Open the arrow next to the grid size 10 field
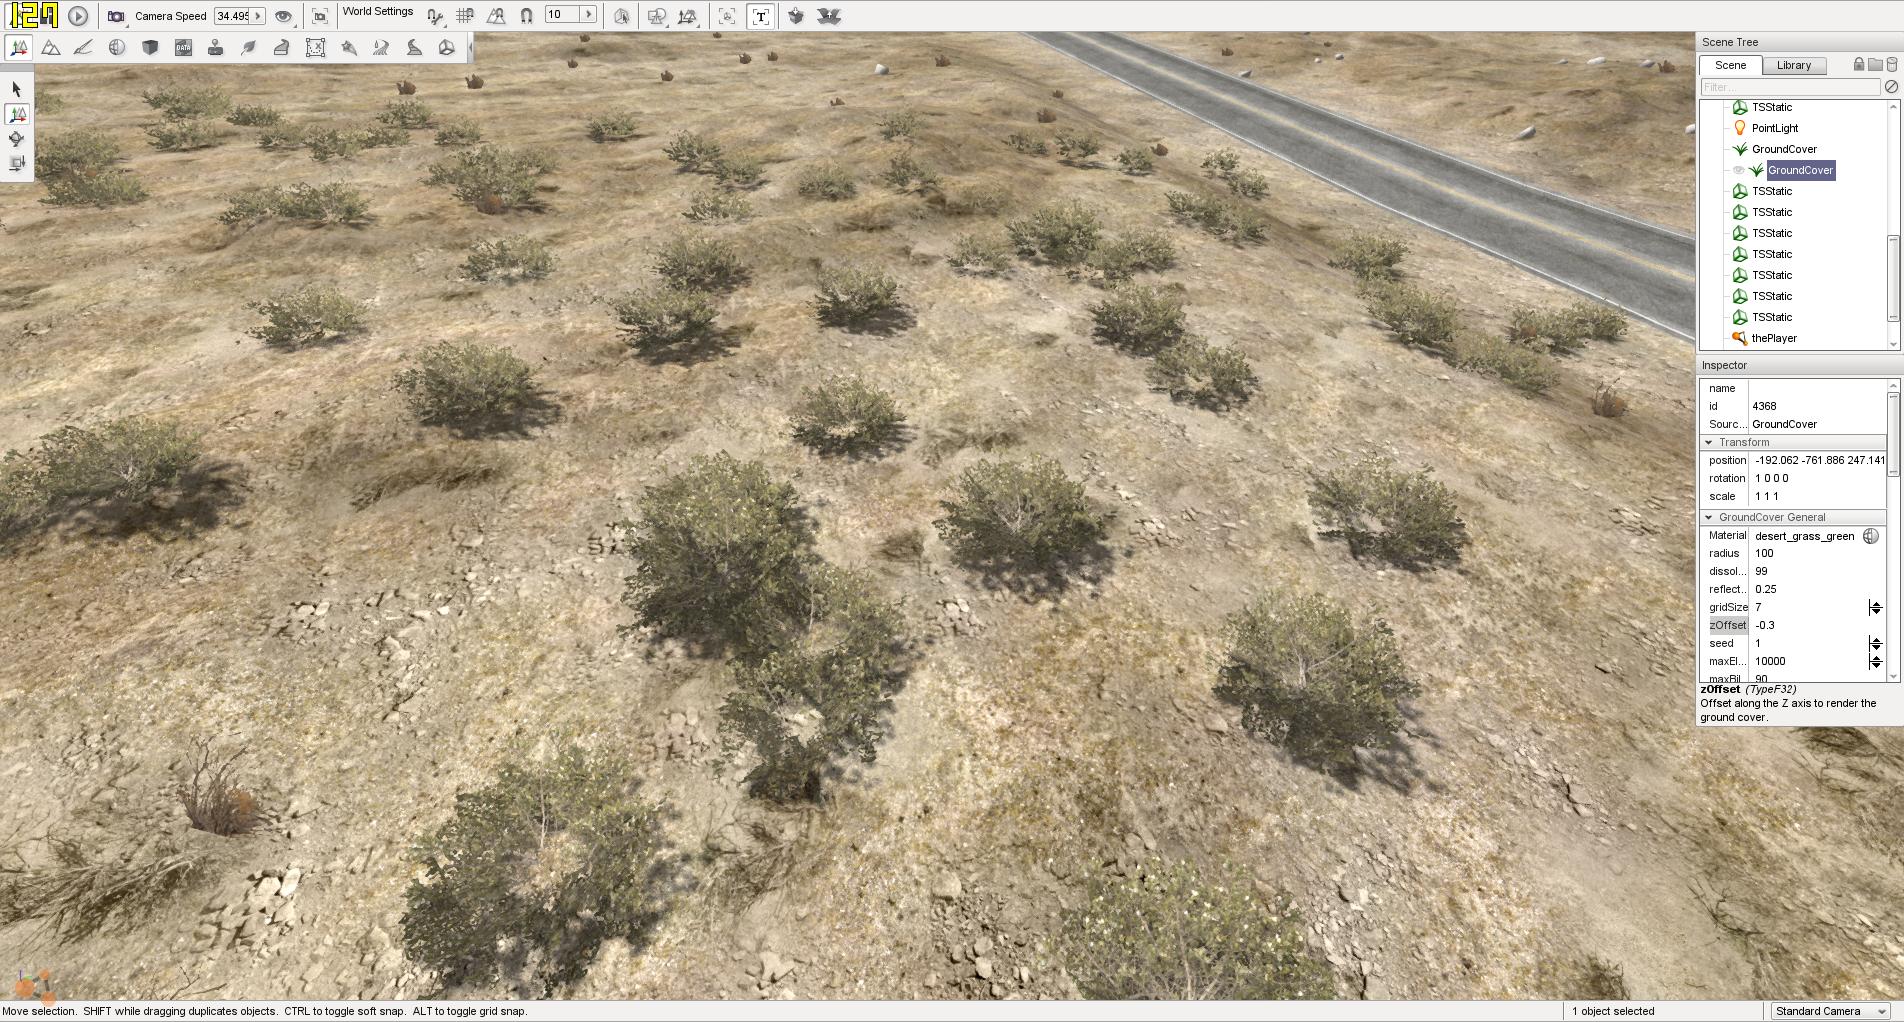The image size is (1904, 1022). (x=588, y=15)
